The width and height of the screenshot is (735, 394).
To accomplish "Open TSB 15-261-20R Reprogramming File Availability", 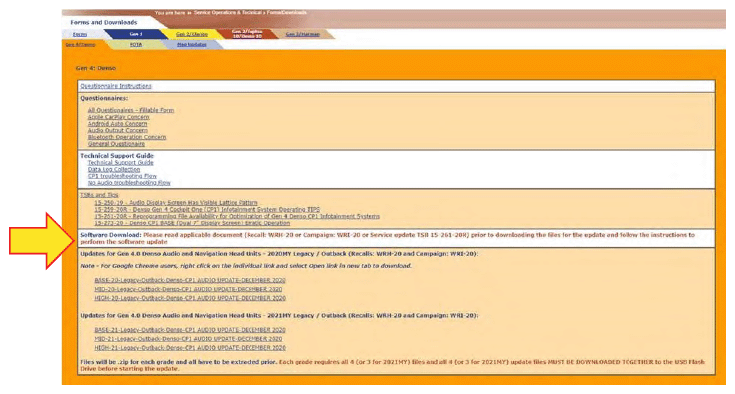I will (x=237, y=216).
